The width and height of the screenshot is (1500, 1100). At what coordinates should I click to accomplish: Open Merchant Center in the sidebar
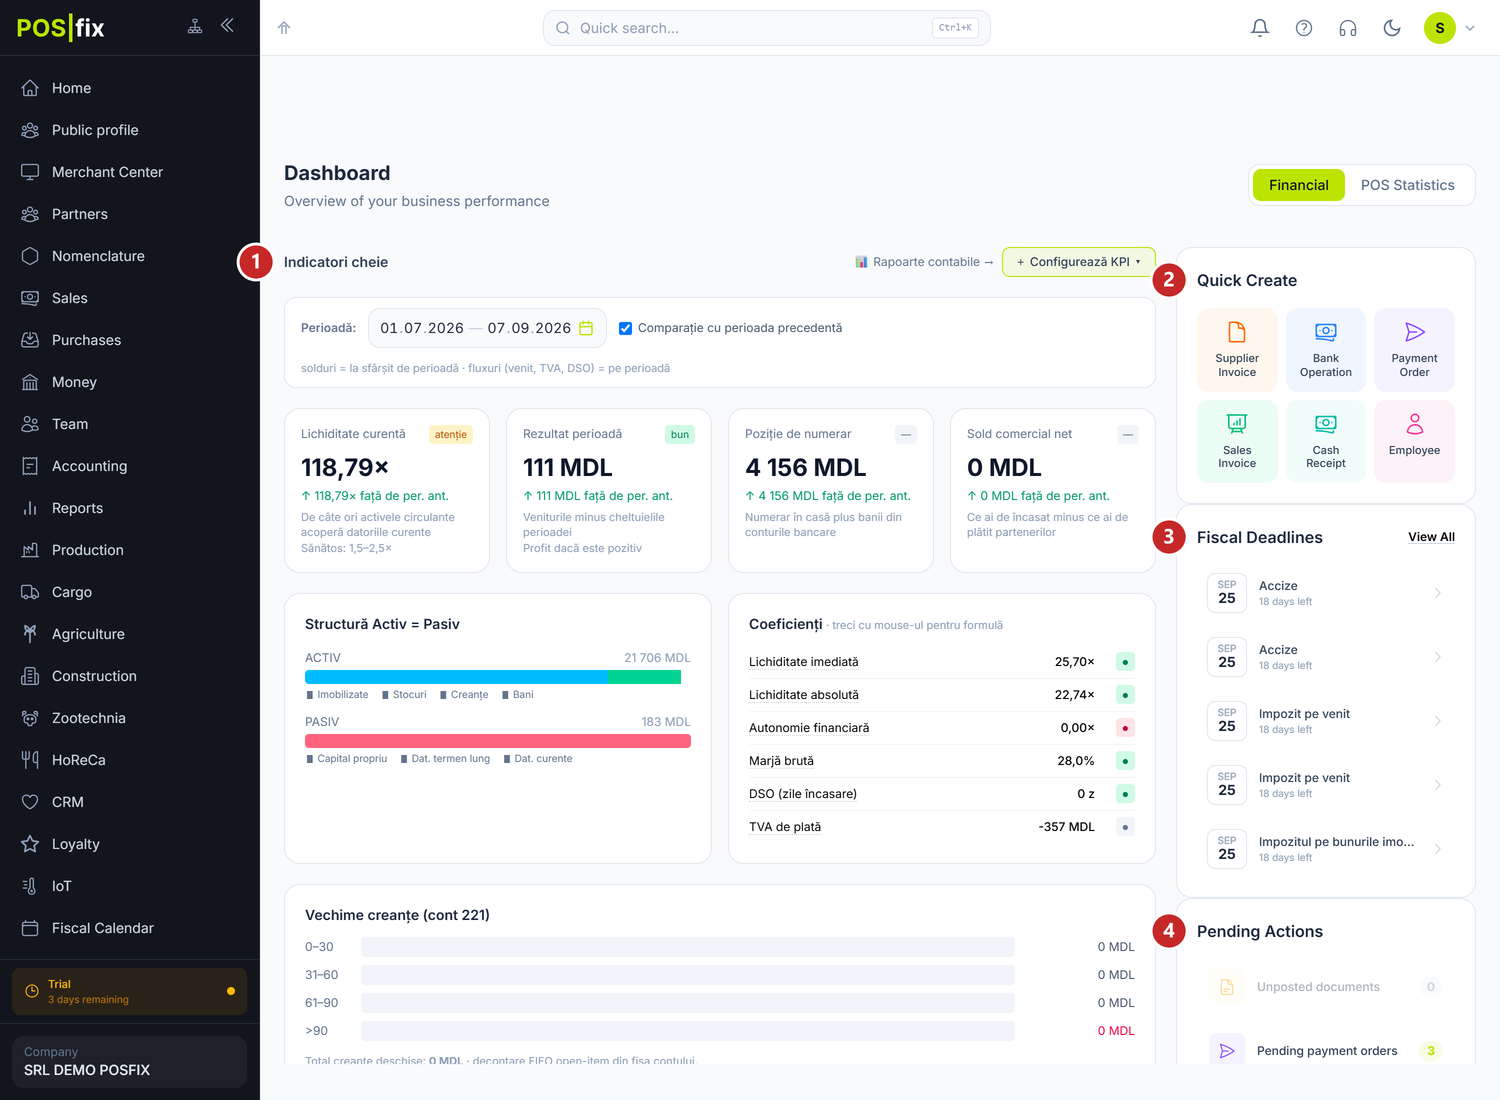[x=130, y=172]
